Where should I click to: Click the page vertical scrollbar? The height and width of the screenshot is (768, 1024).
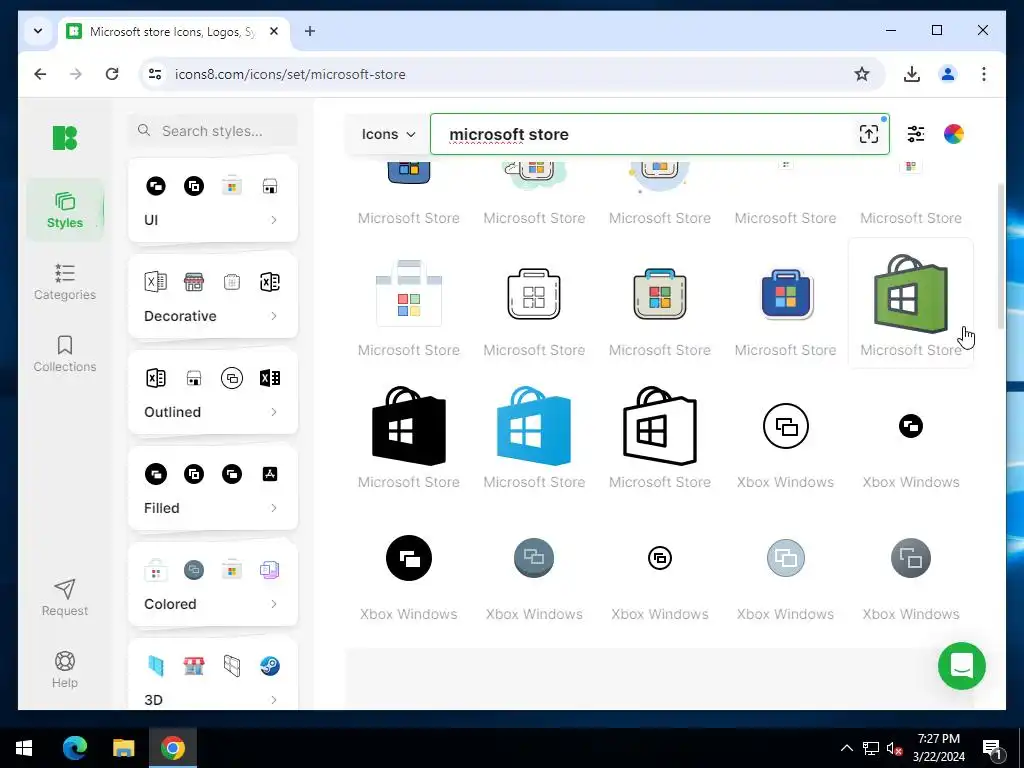(x=1001, y=257)
